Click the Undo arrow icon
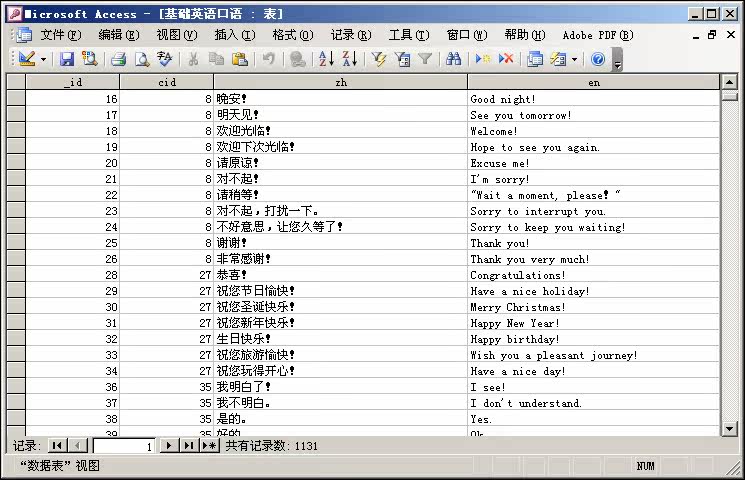 click(x=269, y=59)
